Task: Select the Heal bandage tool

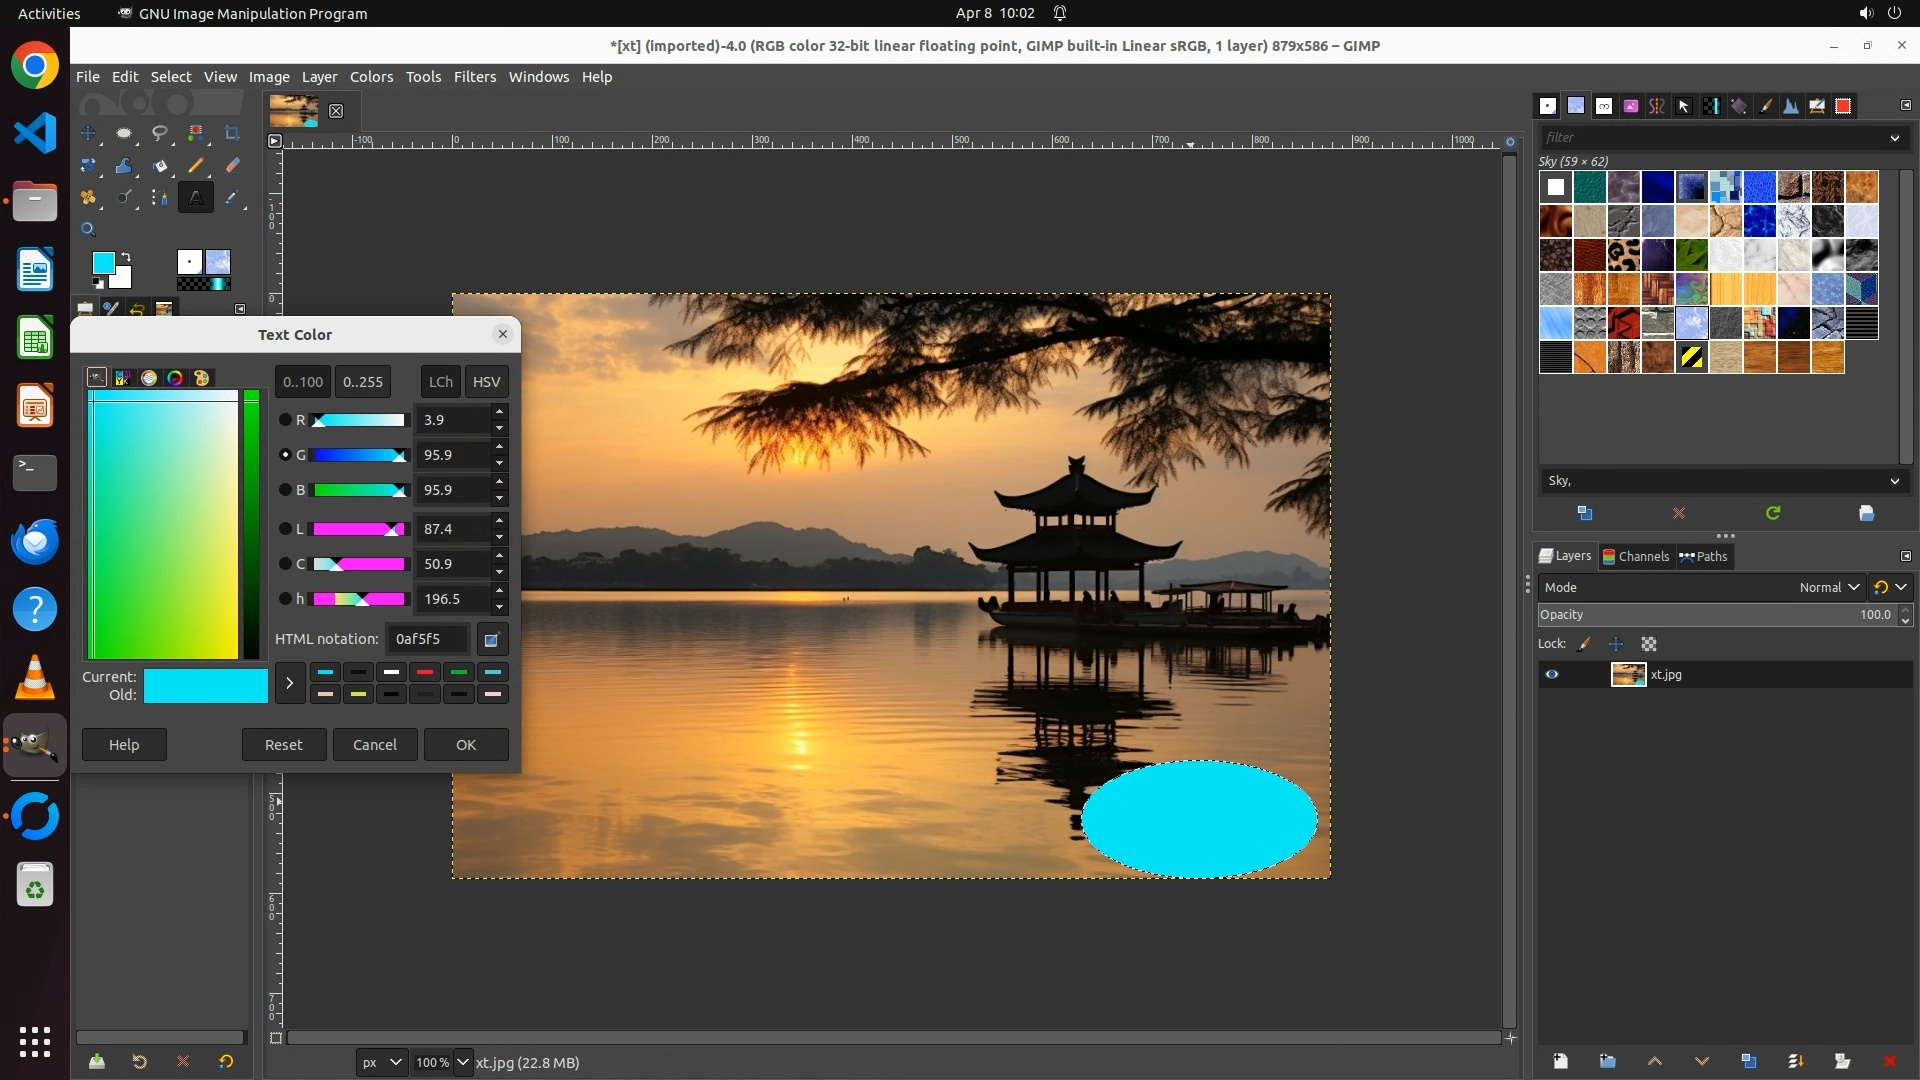Action: (88, 198)
